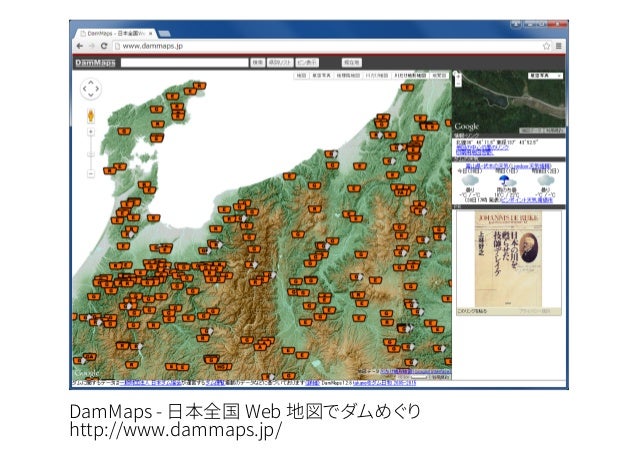The image size is (638, 455).
Task: Open a new tab with the new-tab button
Action: [x=164, y=33]
